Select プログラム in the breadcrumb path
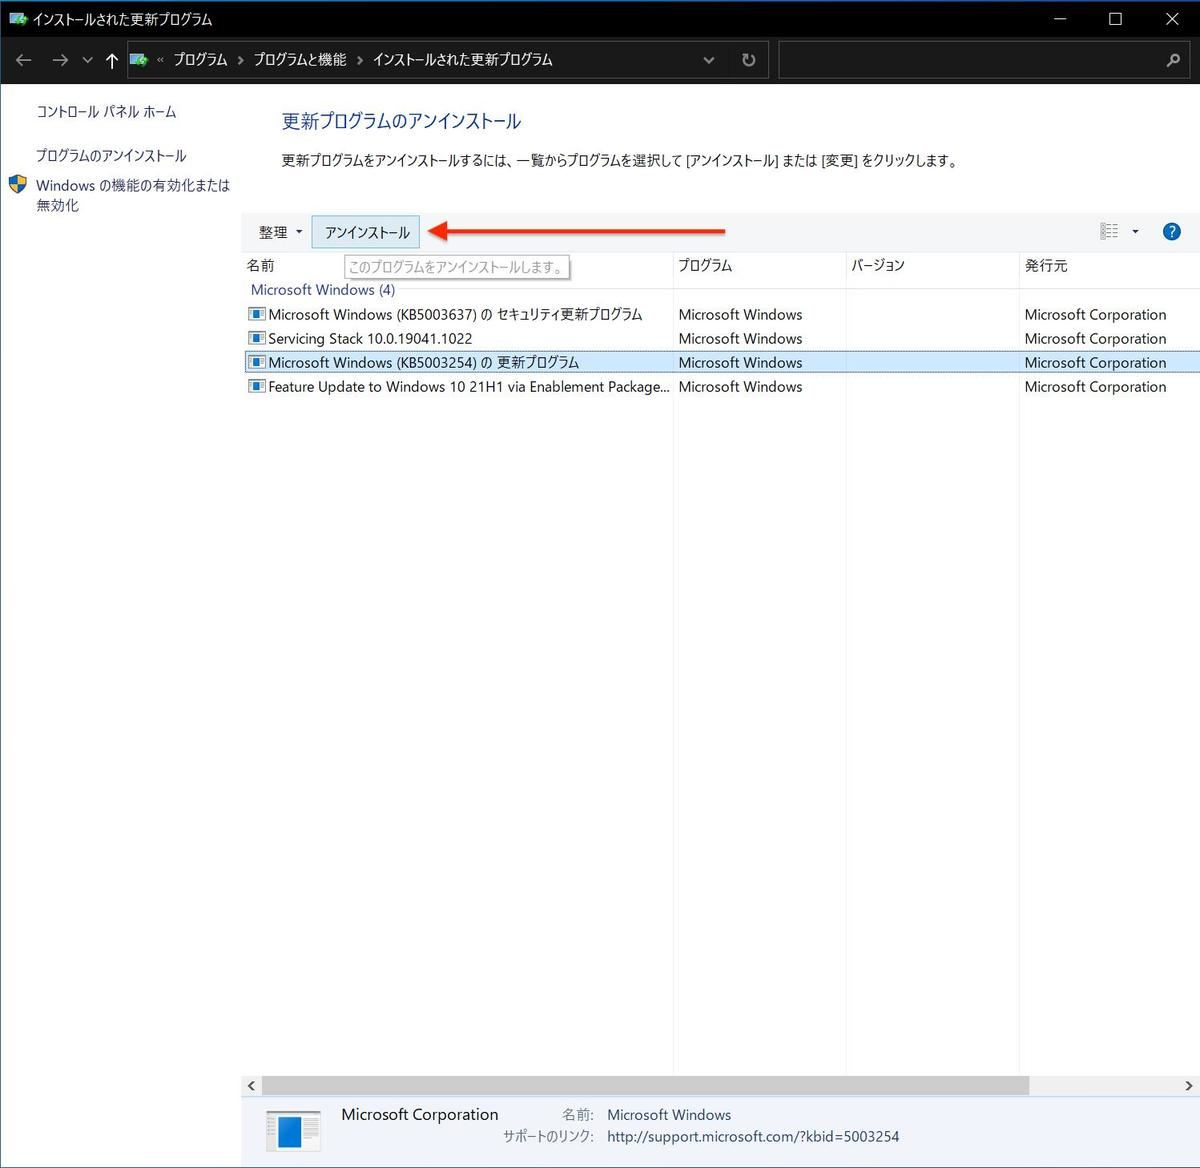Screen dimensions: 1200x1168 200,60
